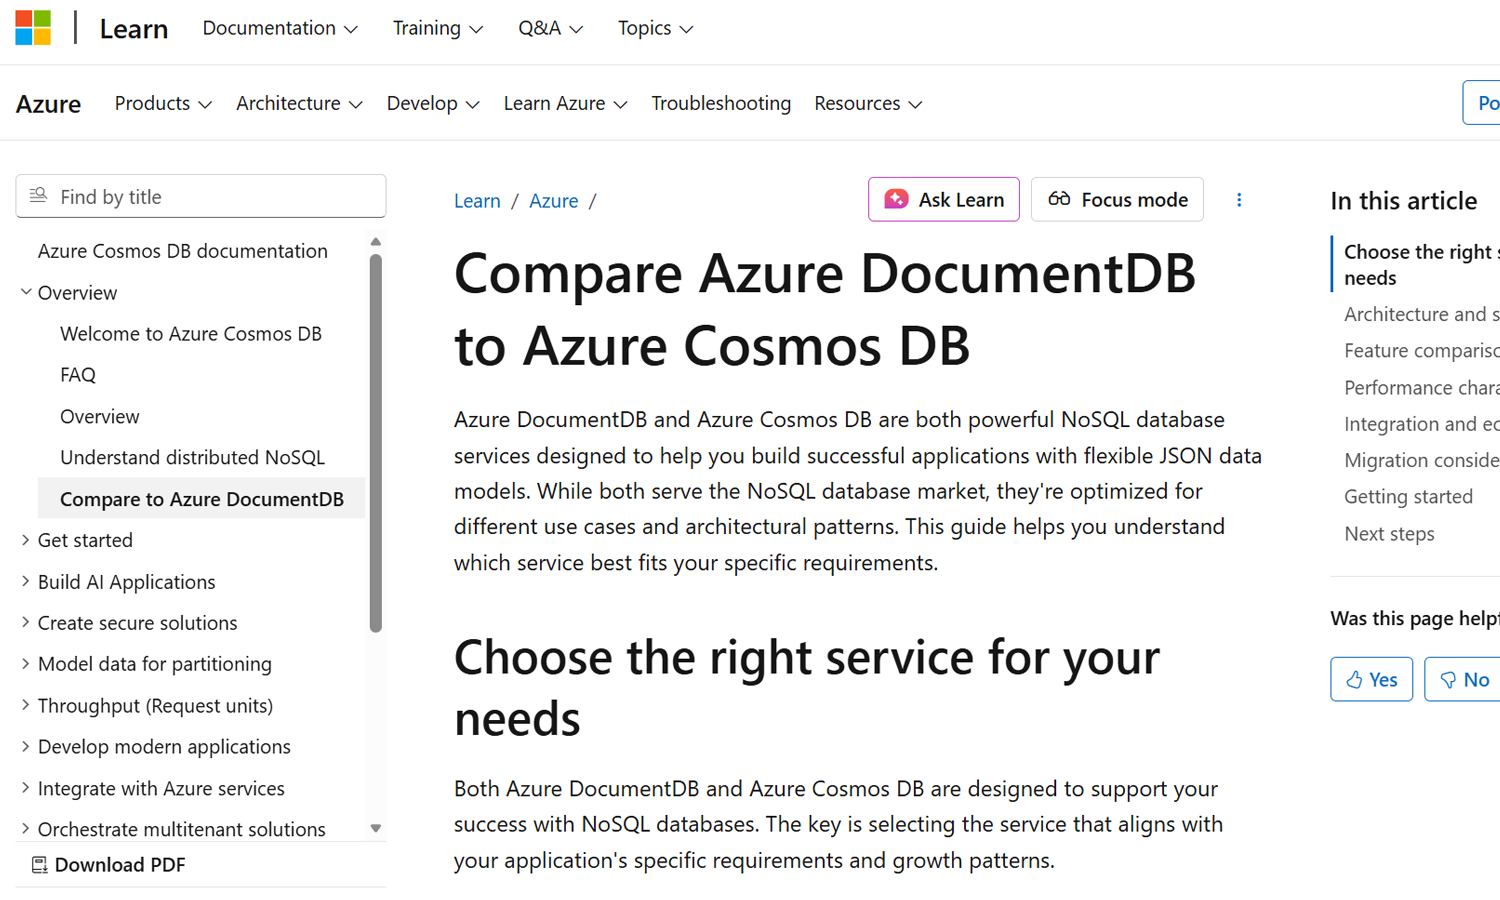Collapse the Overview tree section

point(26,292)
